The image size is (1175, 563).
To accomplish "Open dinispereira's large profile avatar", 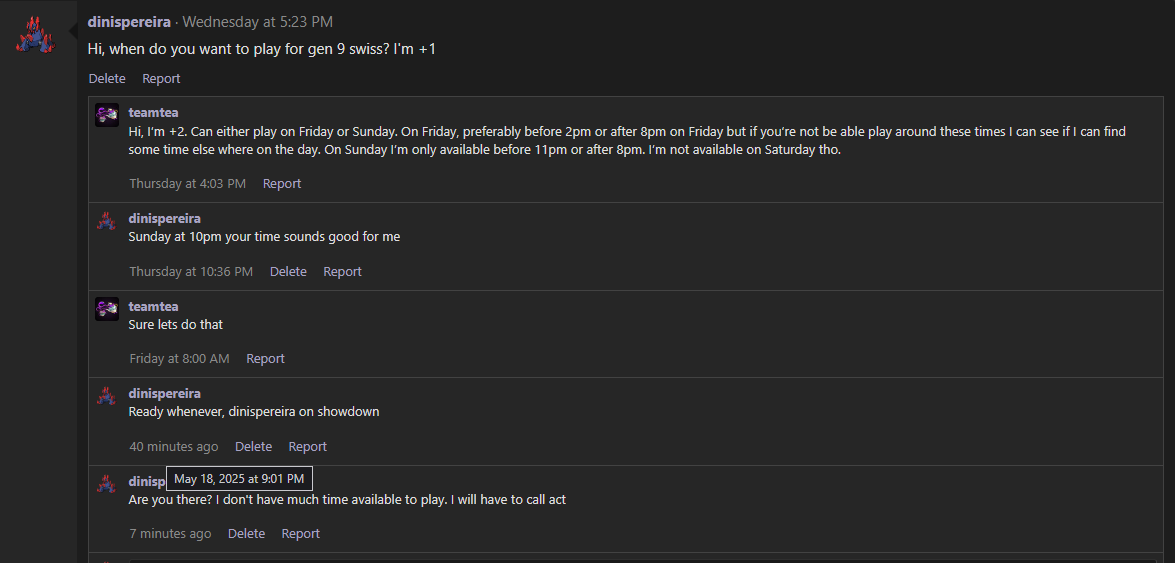I will [36, 36].
